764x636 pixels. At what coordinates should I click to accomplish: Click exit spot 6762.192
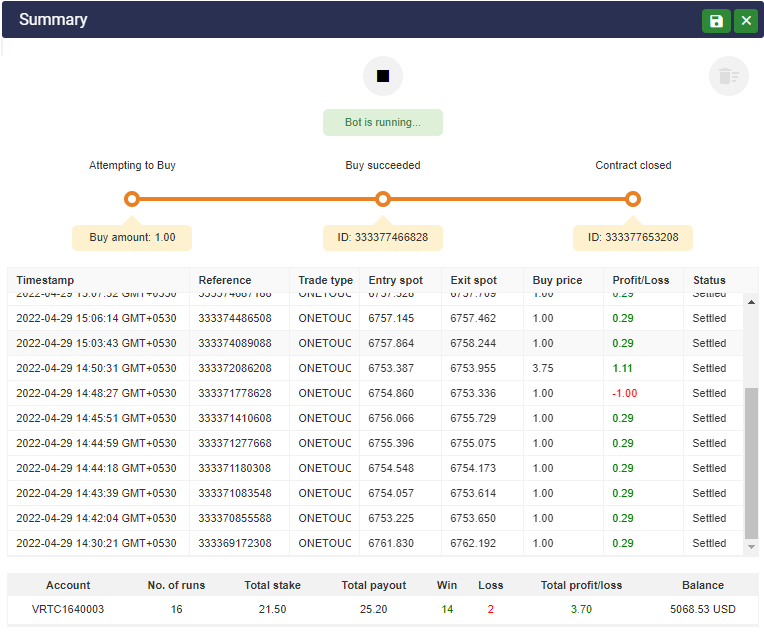pyautogui.click(x=473, y=543)
